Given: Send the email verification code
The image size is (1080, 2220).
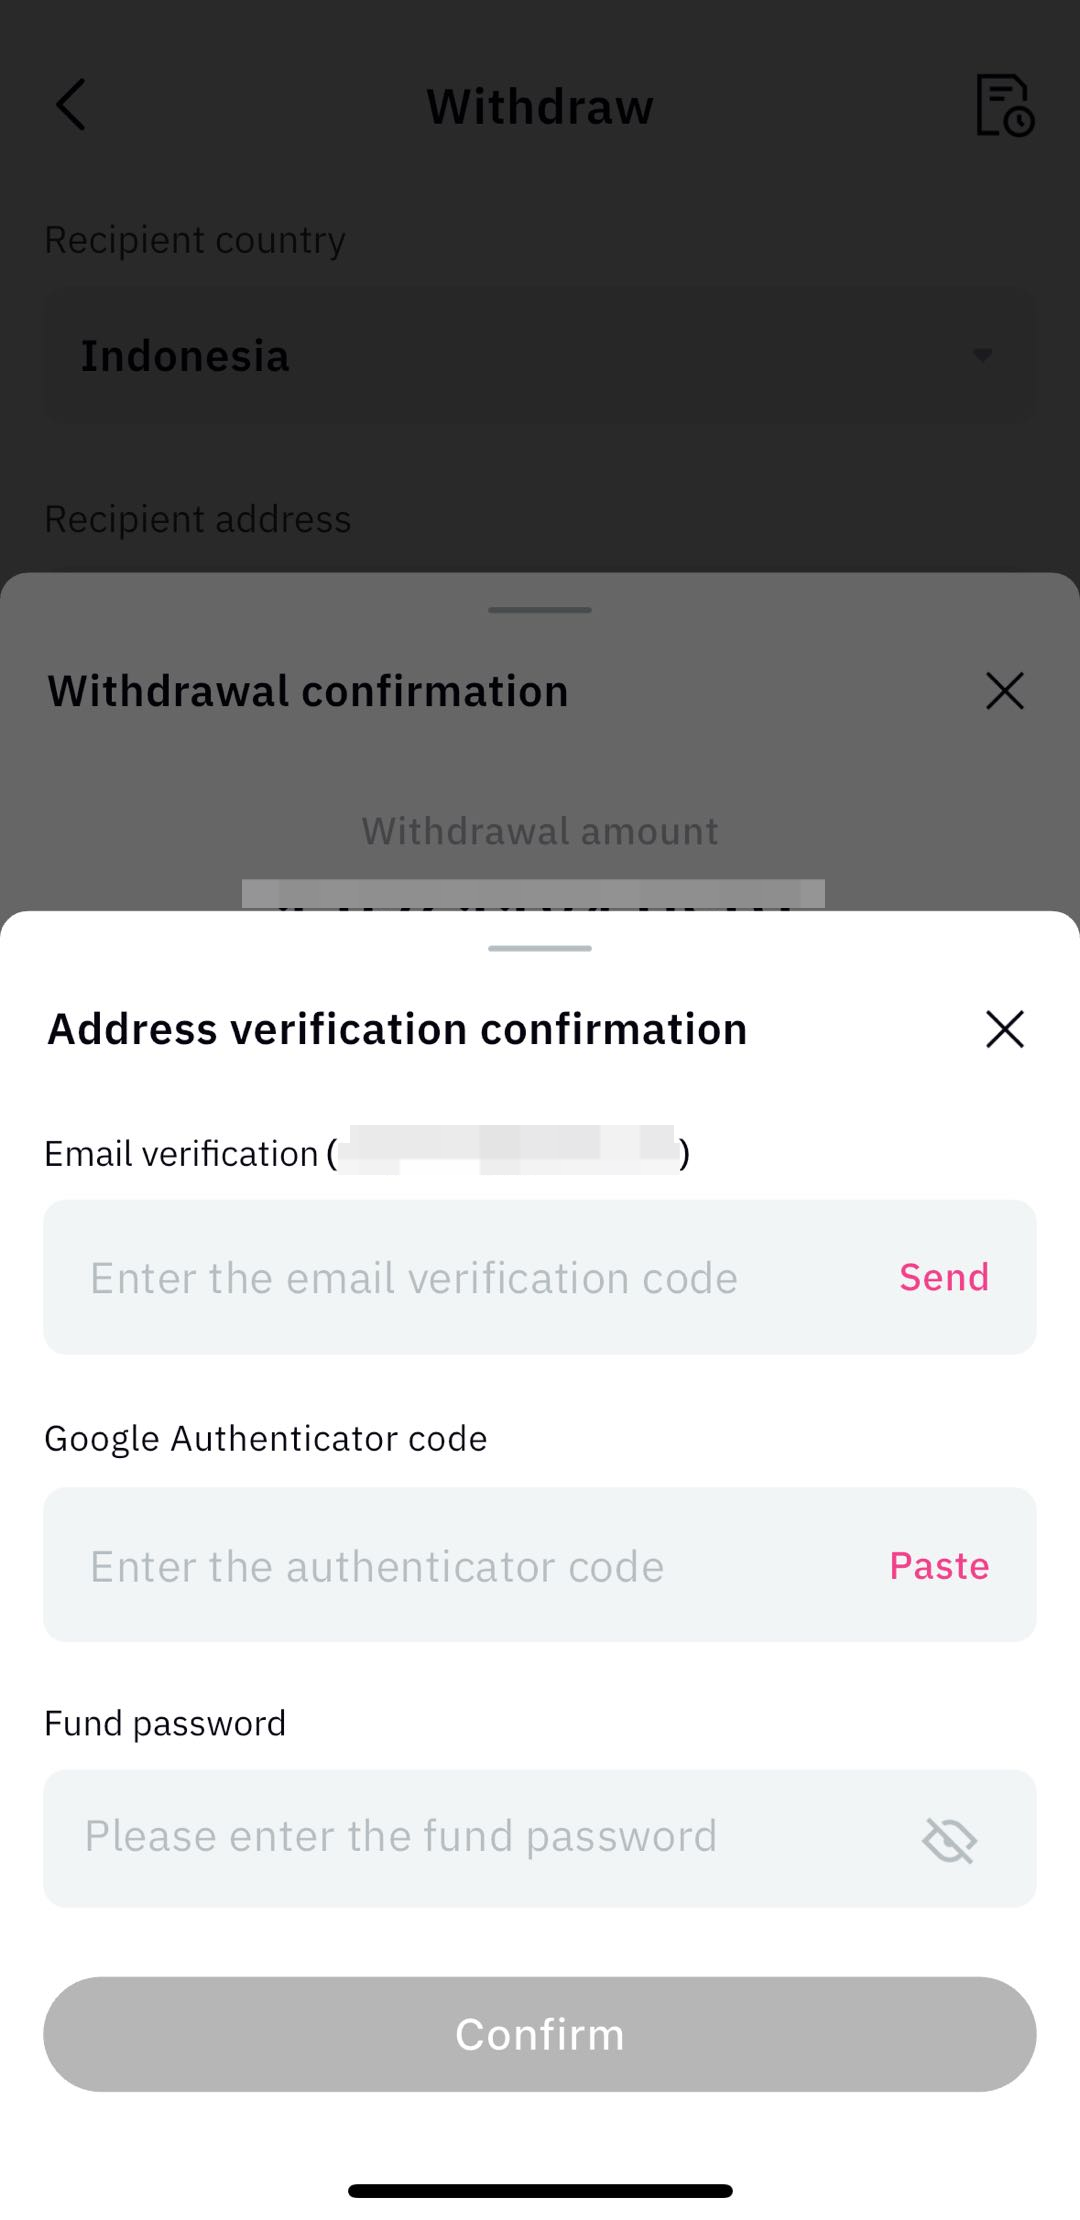Looking at the screenshot, I should pos(943,1277).
